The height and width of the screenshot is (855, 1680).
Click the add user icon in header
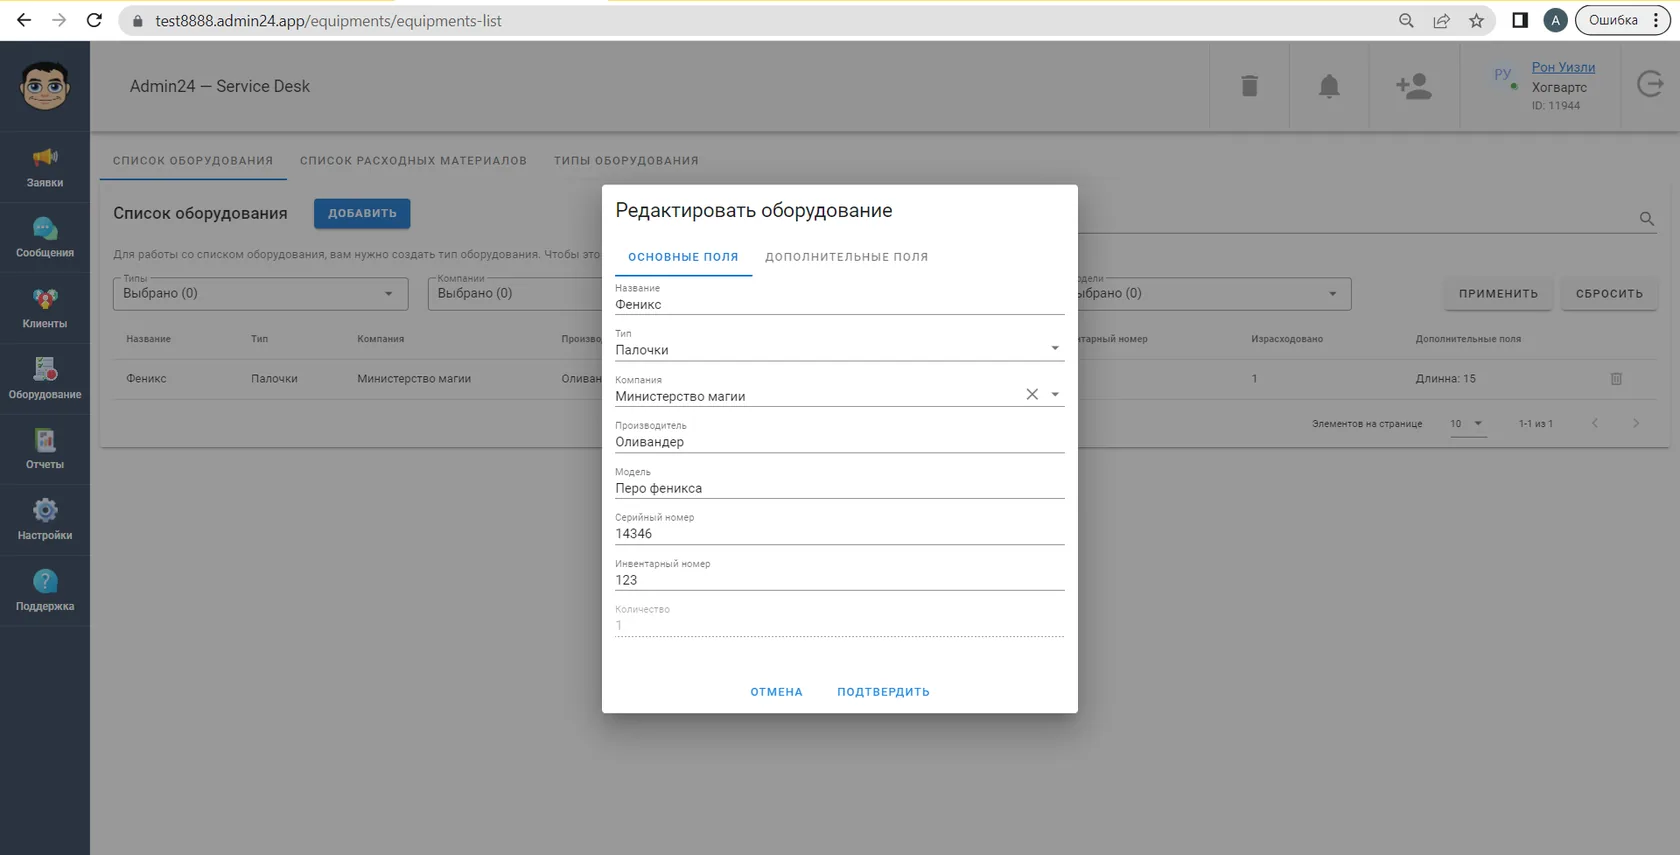point(1414,86)
